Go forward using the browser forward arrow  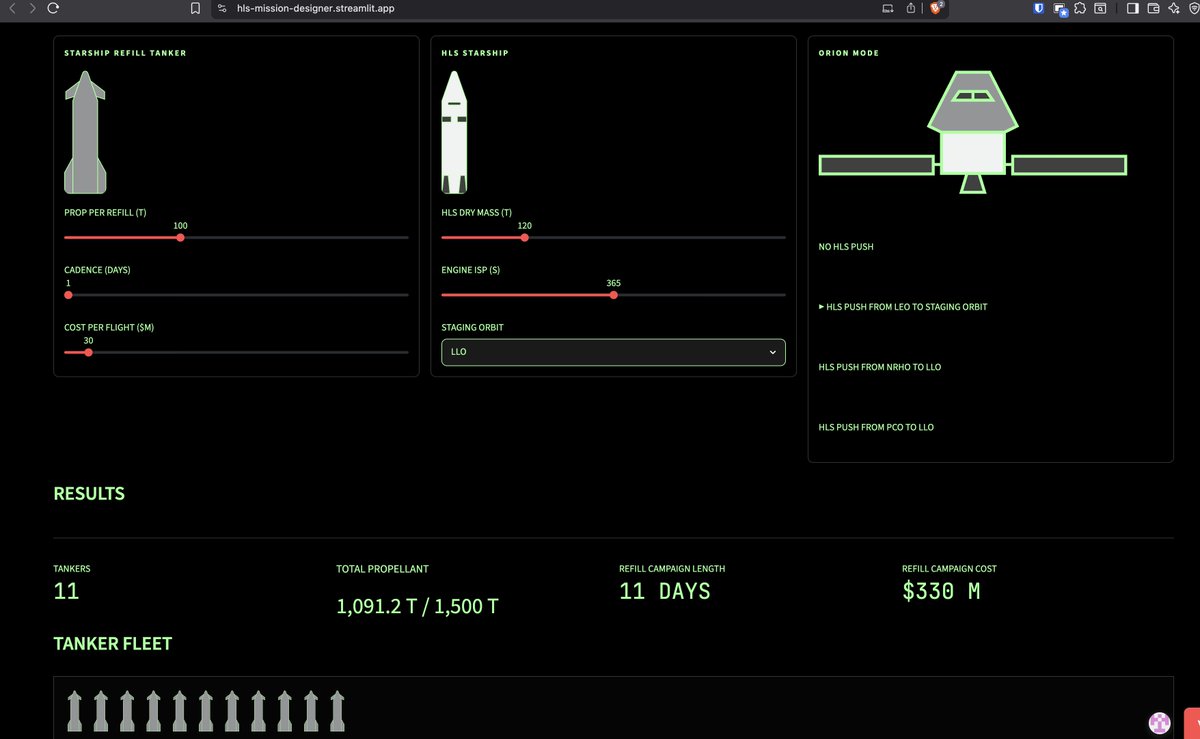click(x=32, y=8)
